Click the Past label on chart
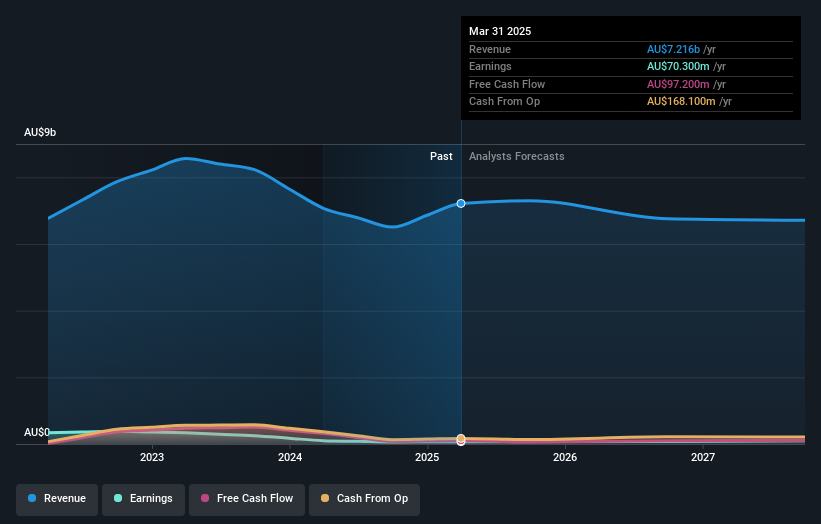This screenshot has height=524, width=821. [x=441, y=157]
